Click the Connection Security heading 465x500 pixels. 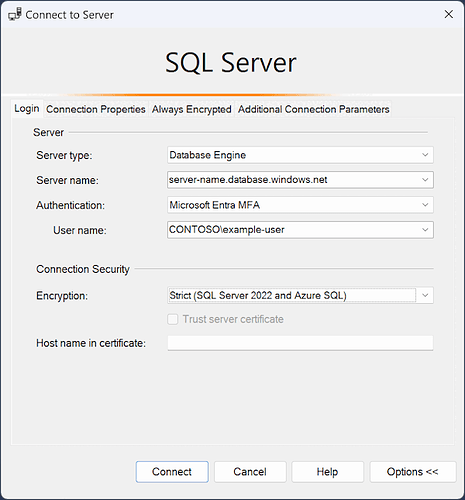coord(83,269)
